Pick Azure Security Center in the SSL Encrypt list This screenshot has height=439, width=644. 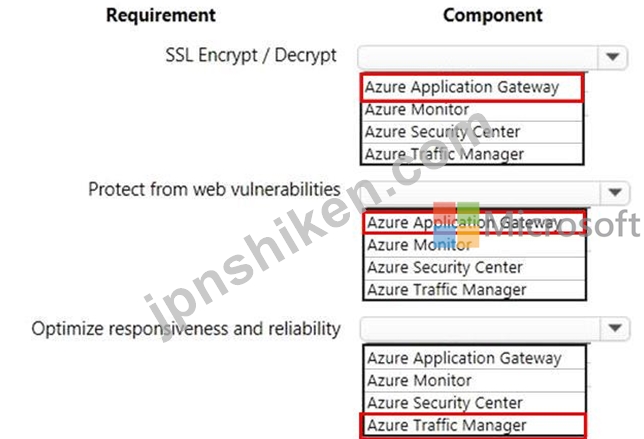click(472, 132)
